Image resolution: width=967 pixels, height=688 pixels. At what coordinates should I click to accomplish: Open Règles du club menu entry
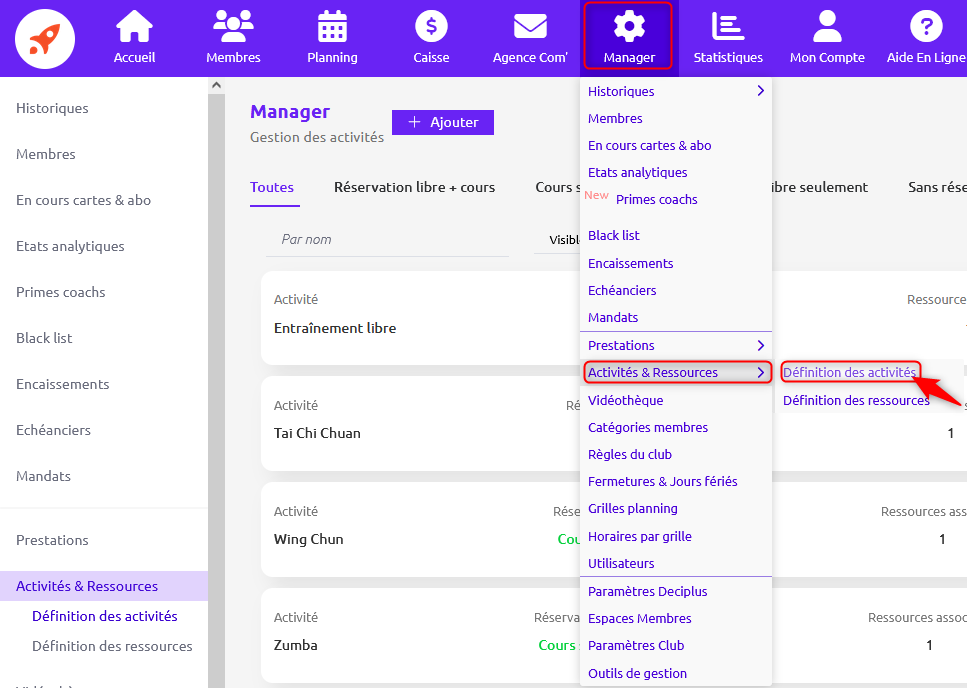[630, 454]
